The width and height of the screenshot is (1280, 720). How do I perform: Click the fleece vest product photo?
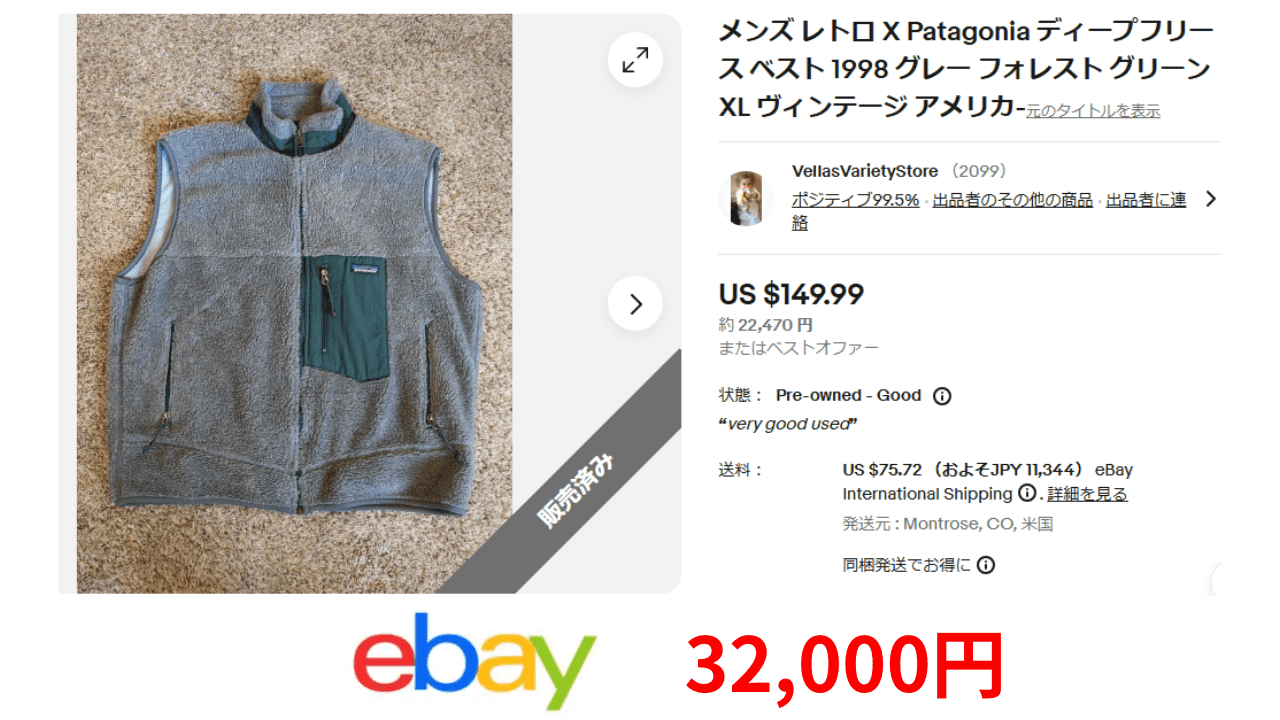[295, 304]
